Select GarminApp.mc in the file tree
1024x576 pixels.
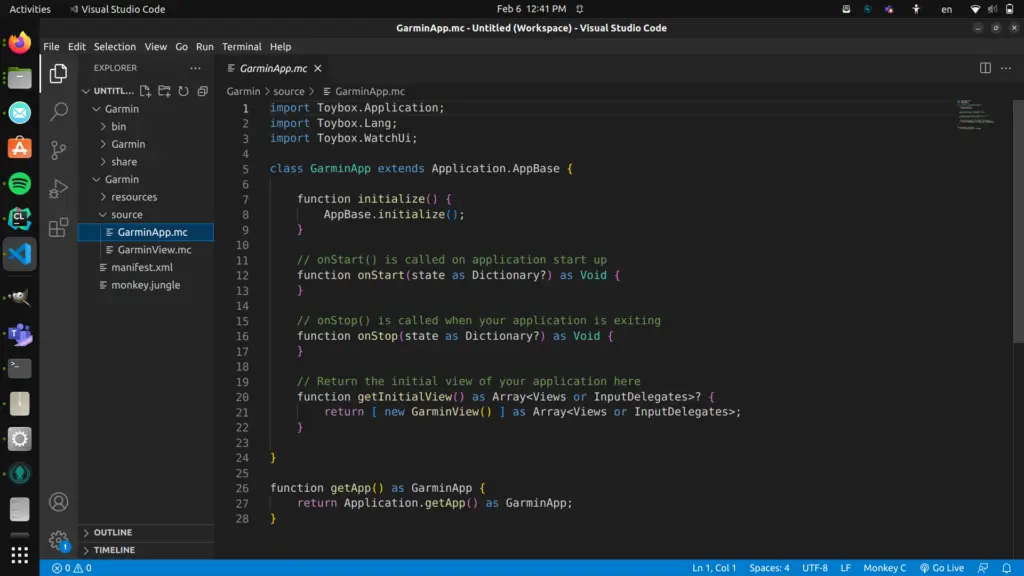pyautogui.click(x=145, y=232)
